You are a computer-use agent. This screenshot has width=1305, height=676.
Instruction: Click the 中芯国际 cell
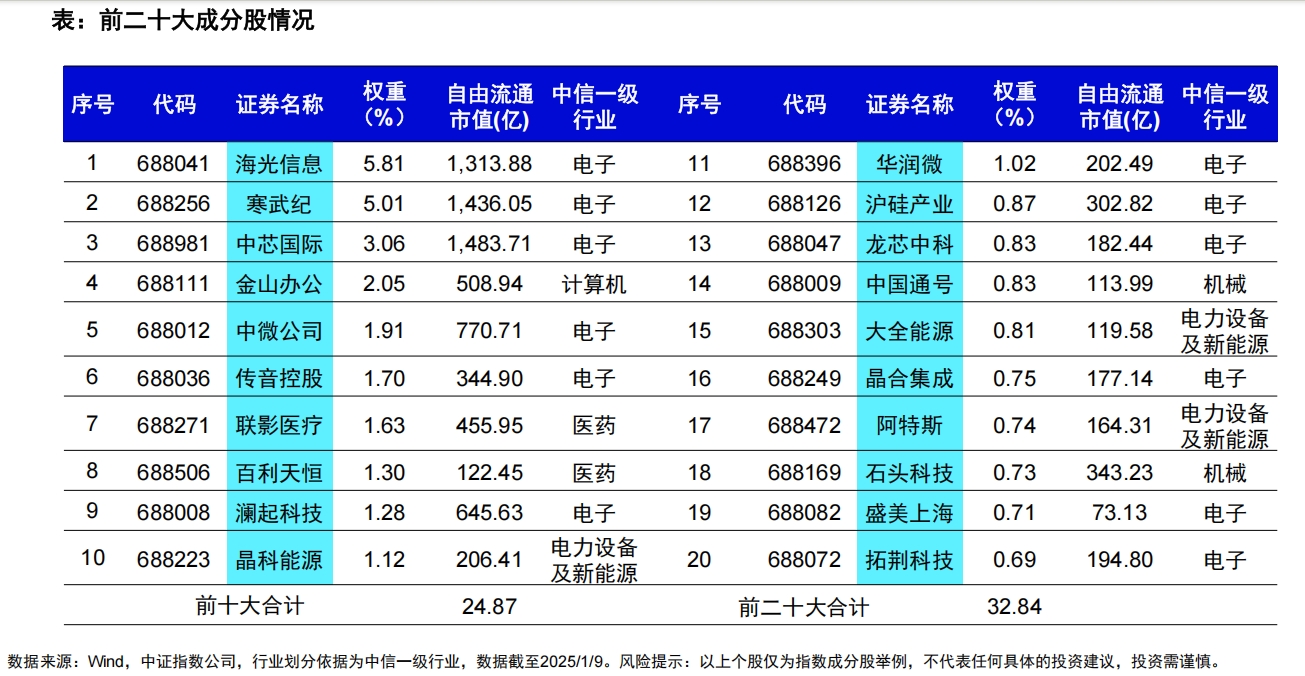[280, 244]
